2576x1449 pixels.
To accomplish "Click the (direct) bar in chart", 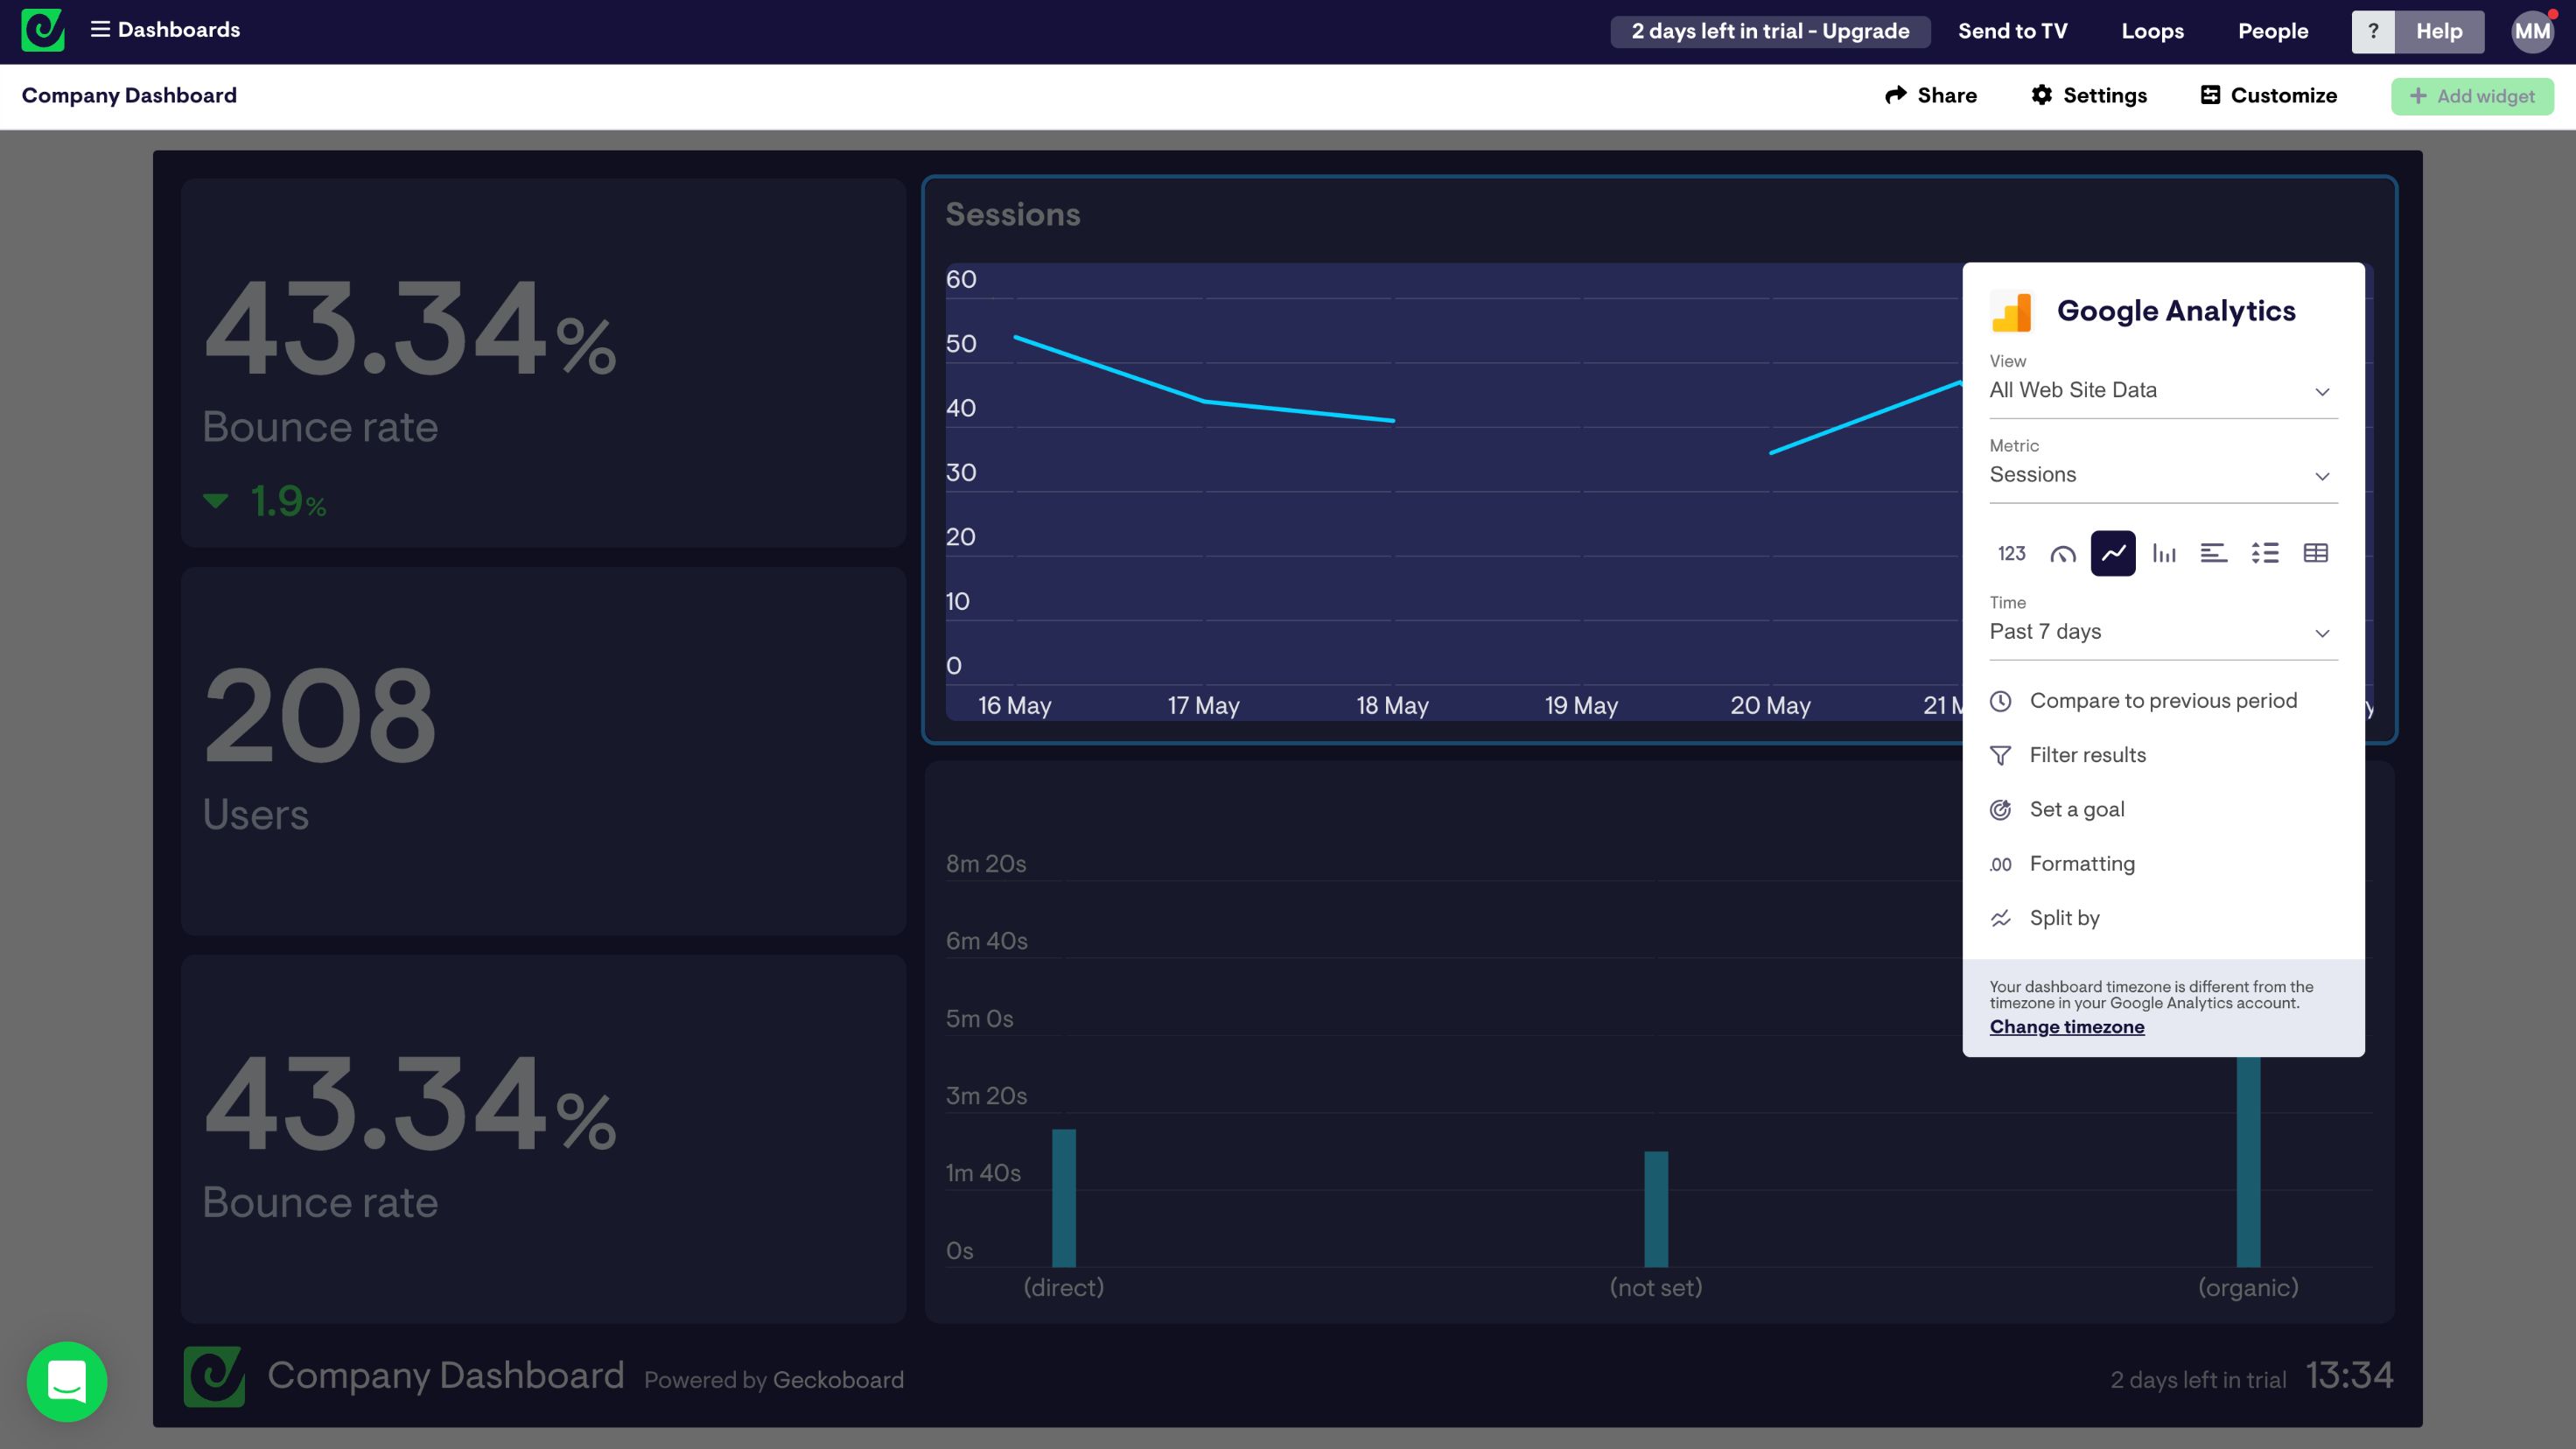I will coord(1063,1198).
